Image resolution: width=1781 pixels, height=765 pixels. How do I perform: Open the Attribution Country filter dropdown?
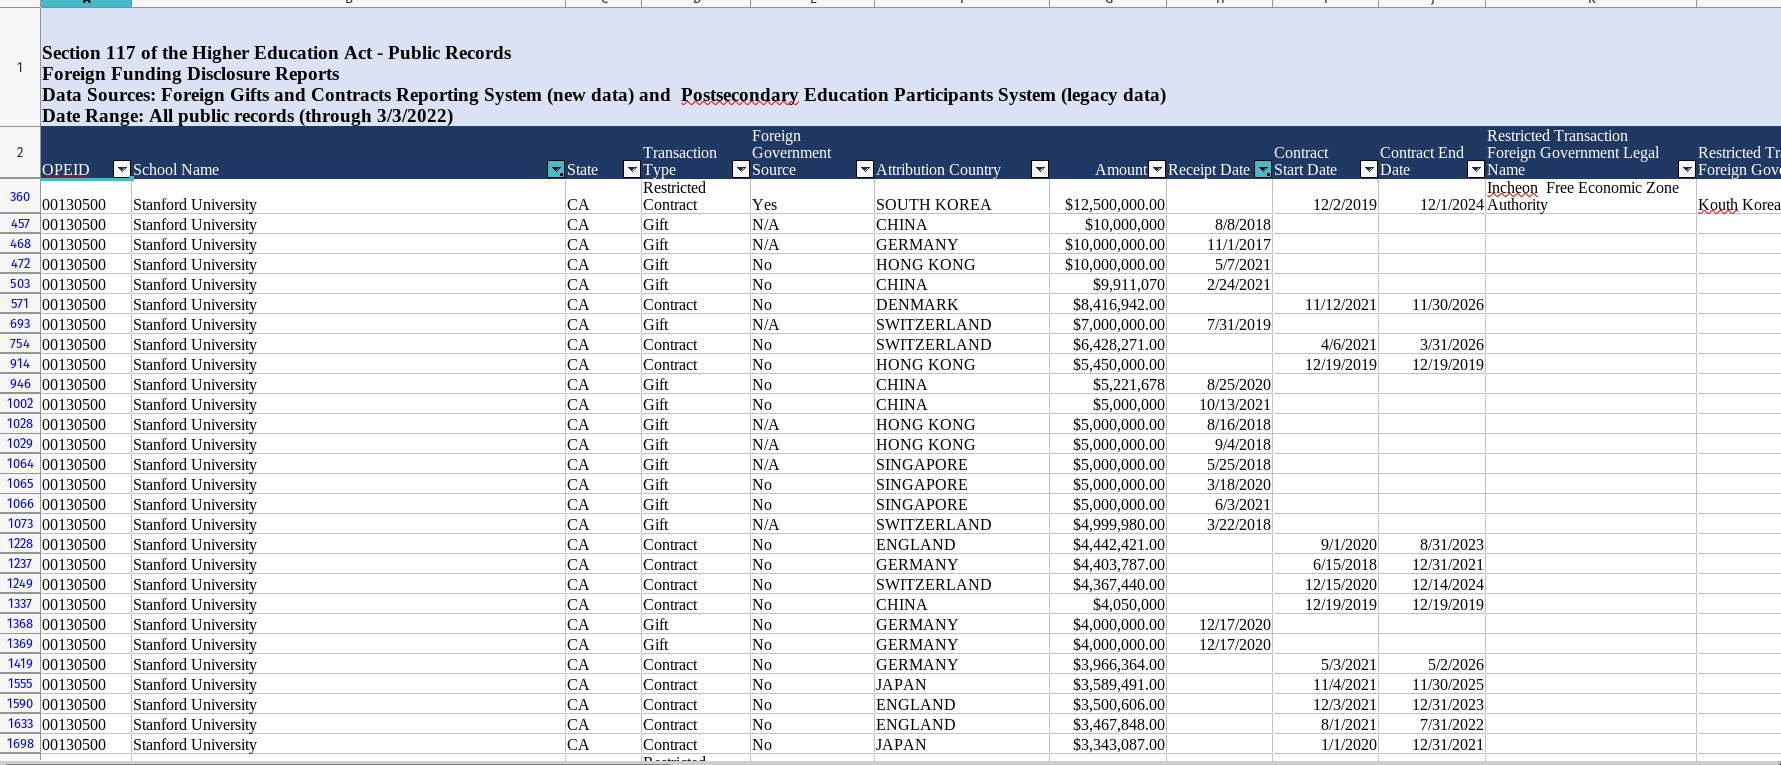coord(1040,170)
